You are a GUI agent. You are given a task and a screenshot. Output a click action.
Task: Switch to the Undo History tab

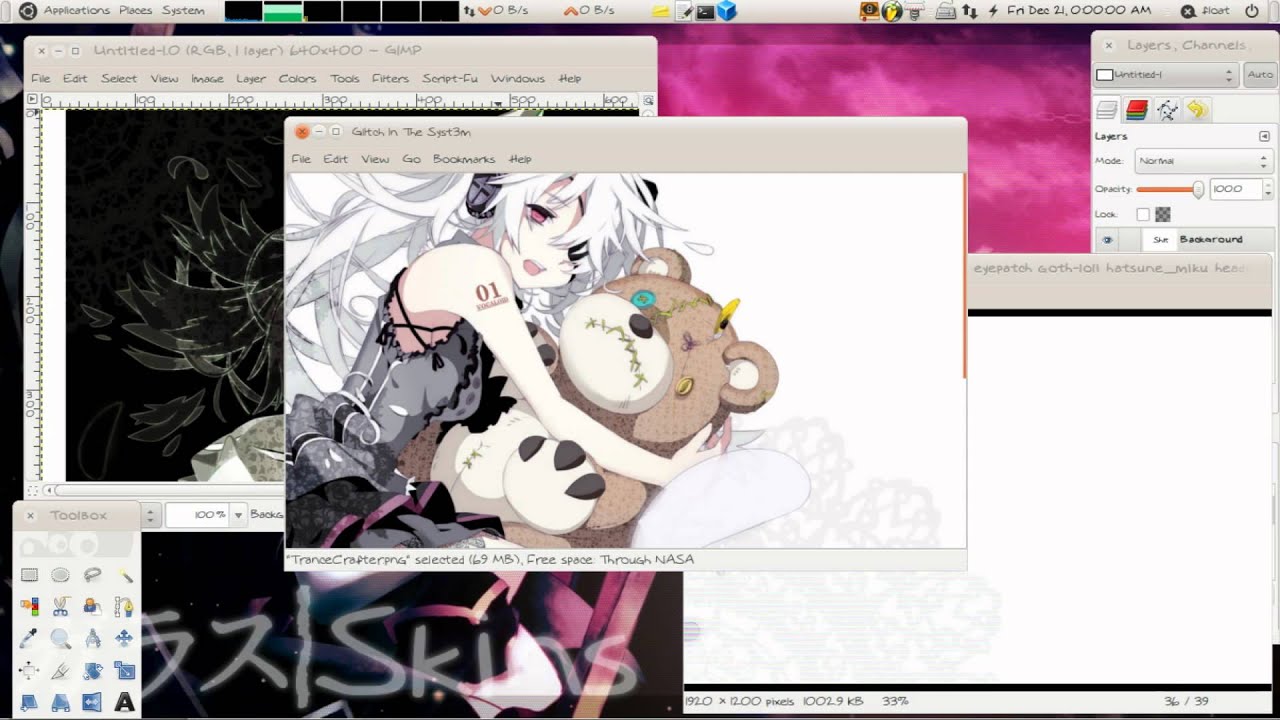click(1197, 110)
